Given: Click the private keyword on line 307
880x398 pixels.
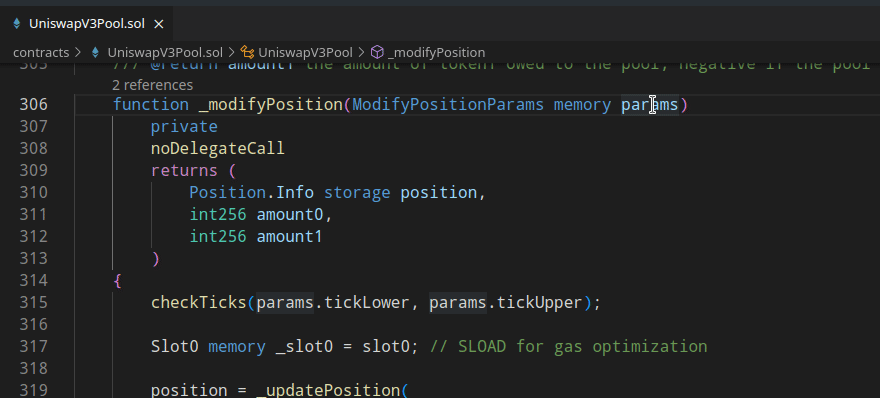Looking at the screenshot, I should 184,127.
